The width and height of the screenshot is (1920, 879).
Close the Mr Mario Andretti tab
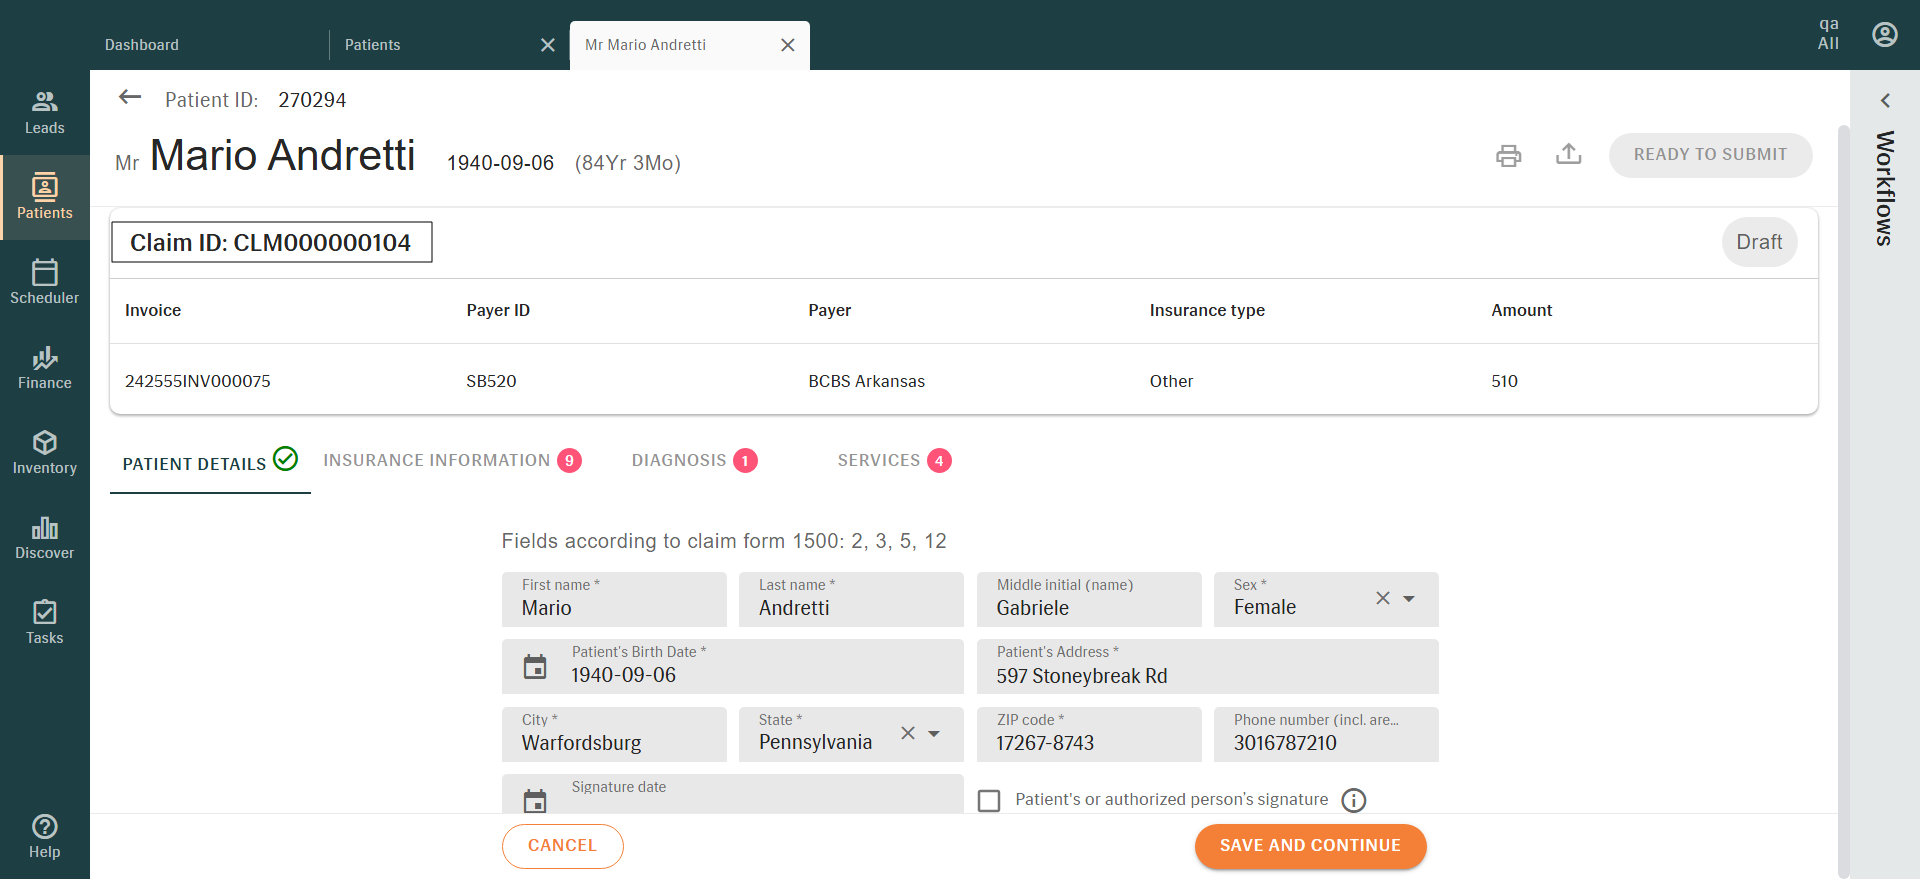(x=787, y=45)
